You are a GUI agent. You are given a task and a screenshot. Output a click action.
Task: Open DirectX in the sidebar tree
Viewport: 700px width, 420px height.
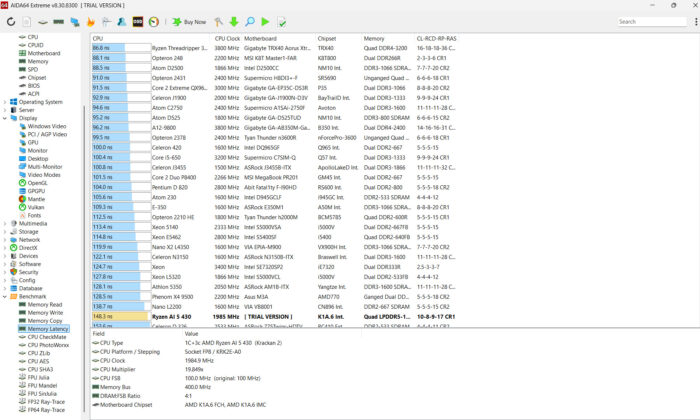[28, 248]
